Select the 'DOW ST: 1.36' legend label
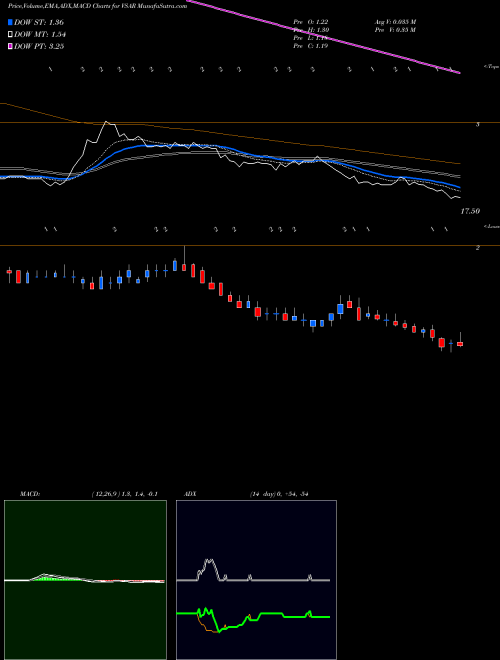500x660 pixels. (x=39, y=22)
